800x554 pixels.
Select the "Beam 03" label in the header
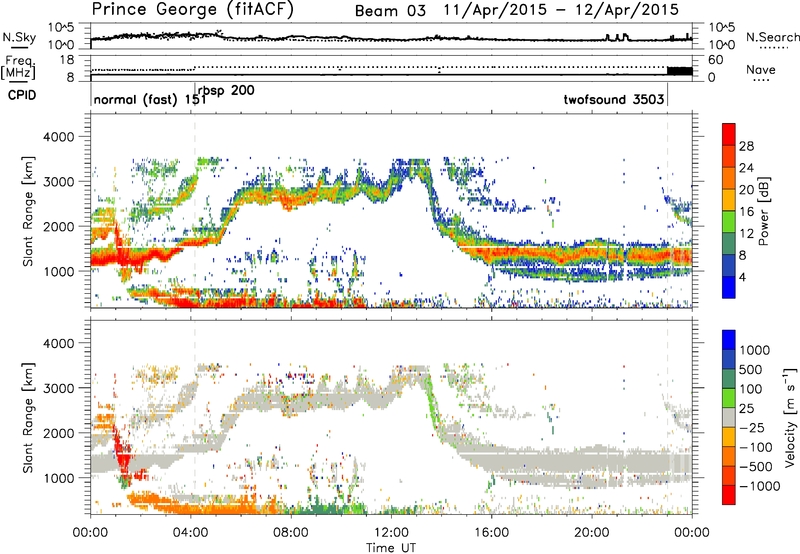pyautogui.click(x=390, y=11)
